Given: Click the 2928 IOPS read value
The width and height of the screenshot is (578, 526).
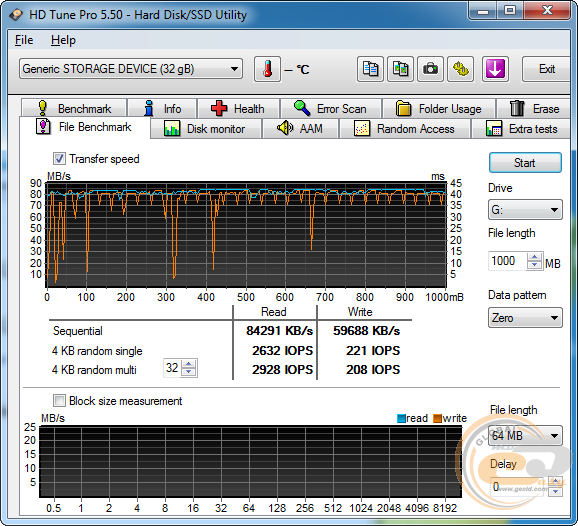Looking at the screenshot, I should pyautogui.click(x=282, y=370).
